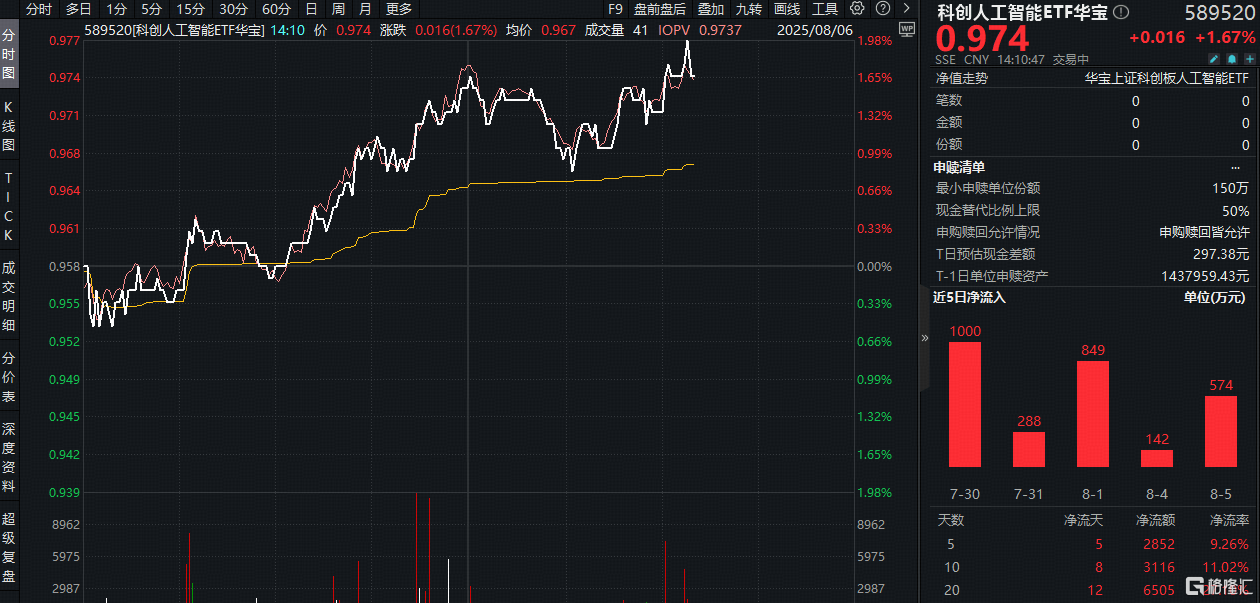Click the 申赎清单 section header

(x=959, y=167)
